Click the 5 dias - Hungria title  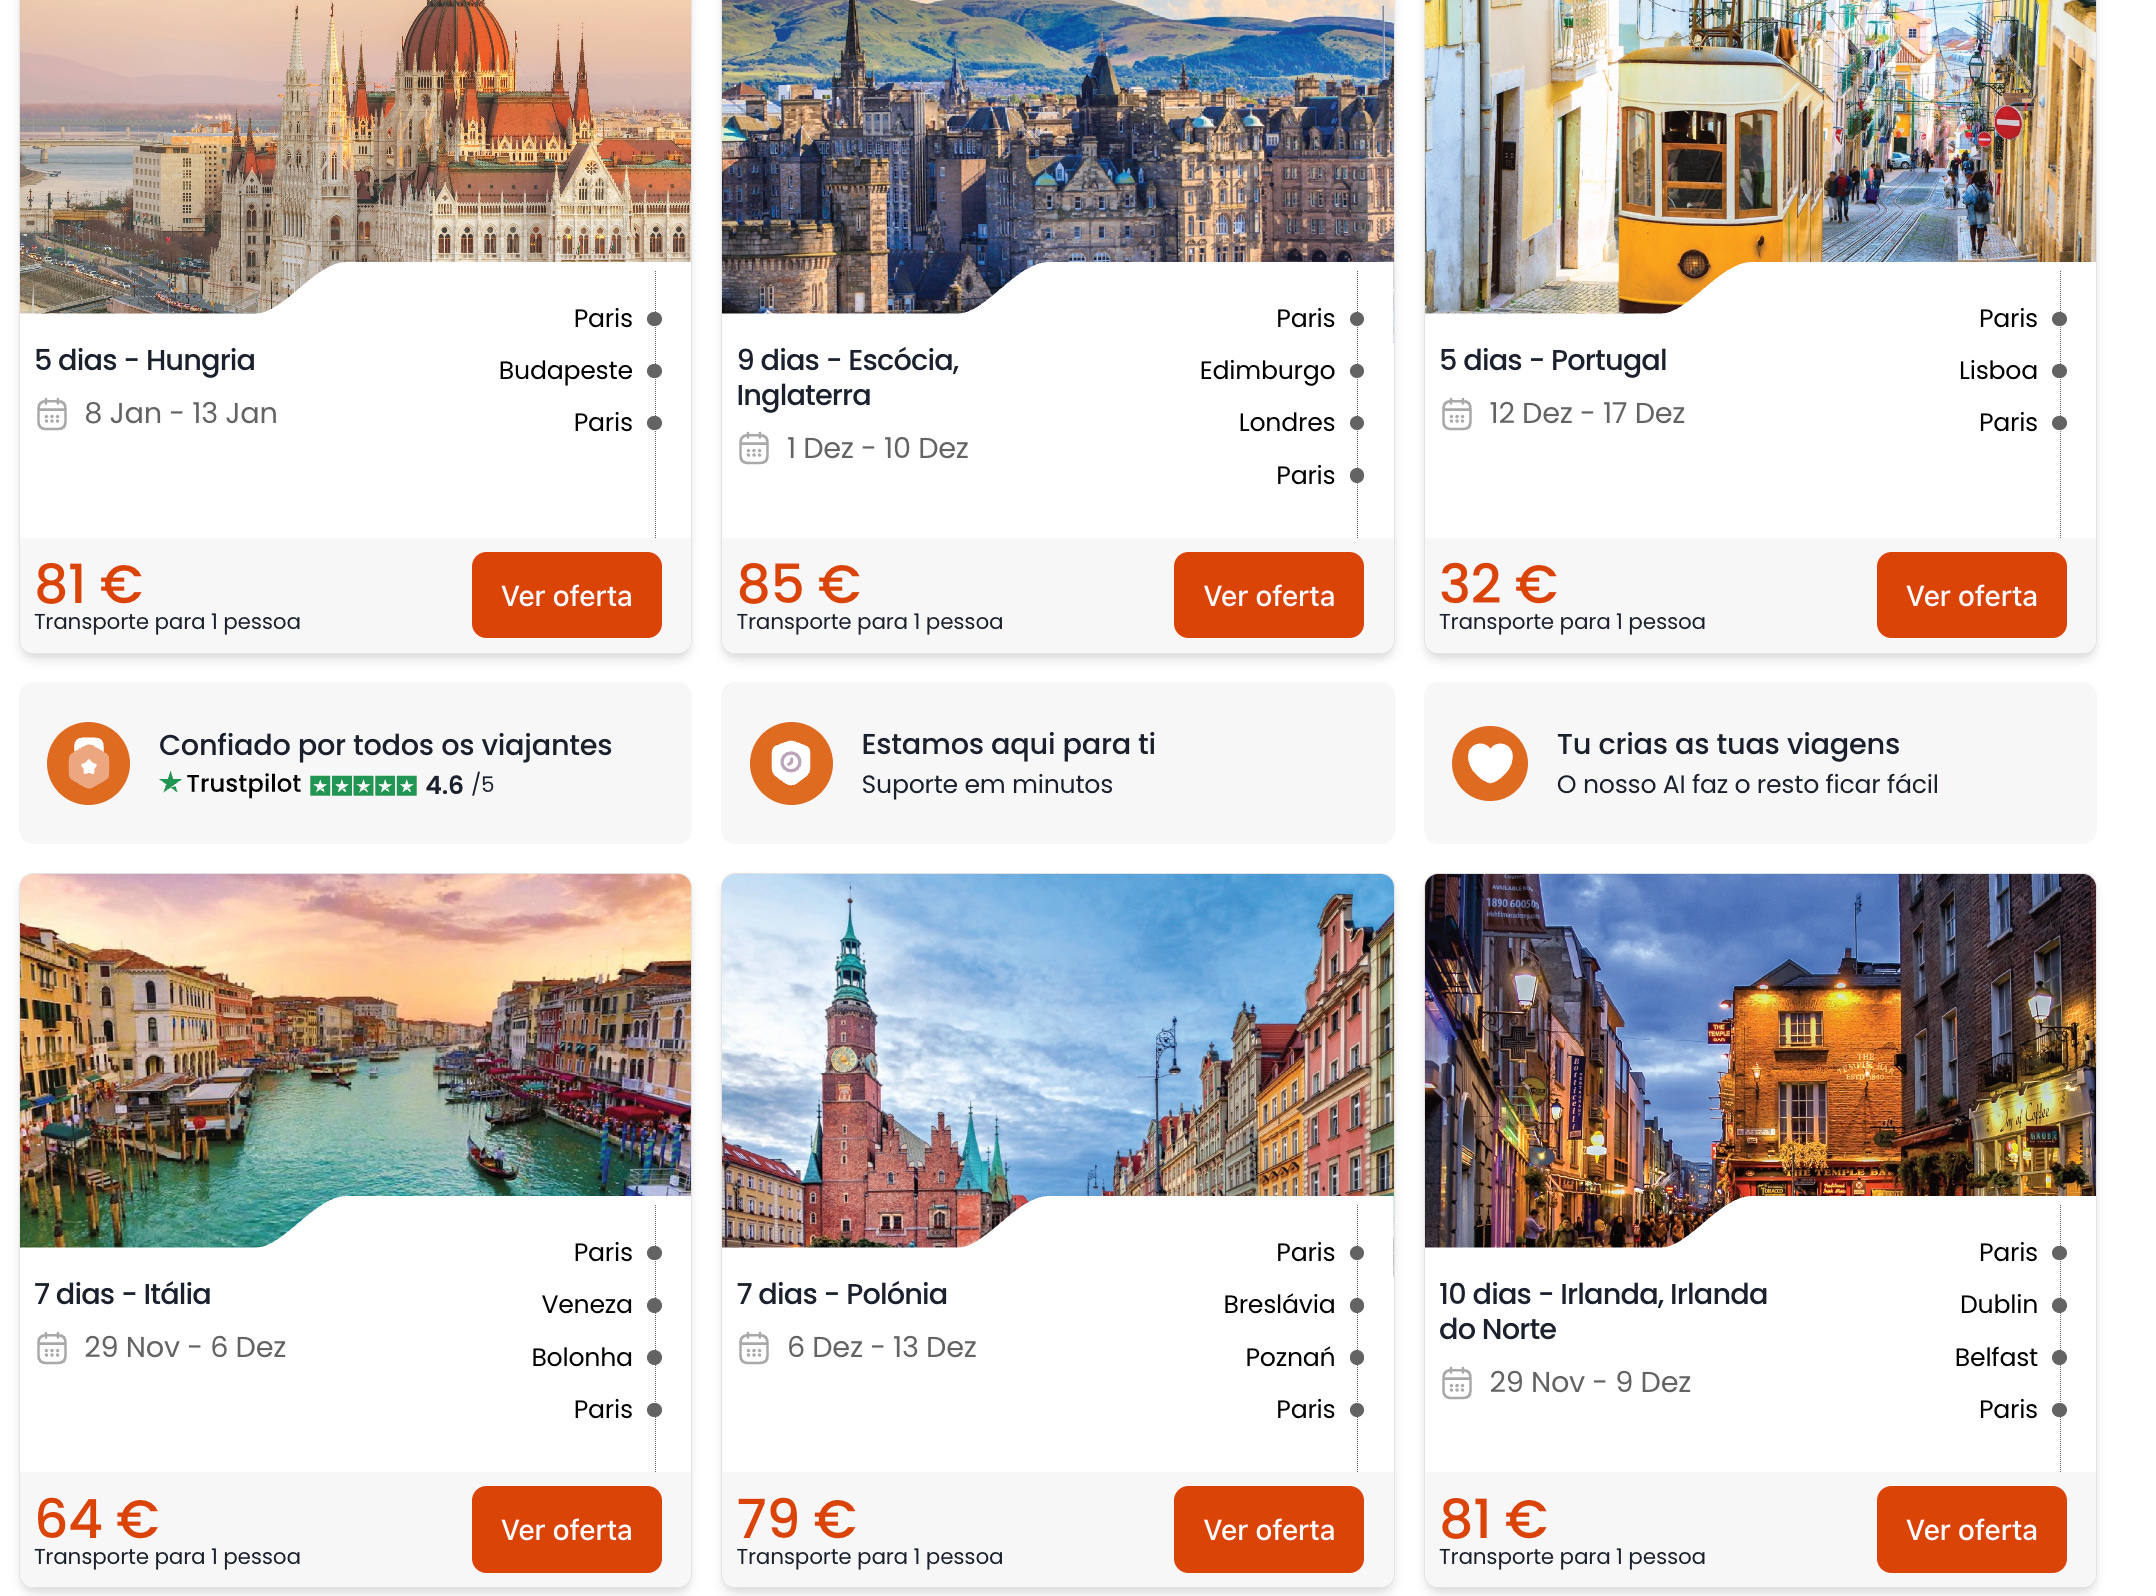[x=145, y=360]
